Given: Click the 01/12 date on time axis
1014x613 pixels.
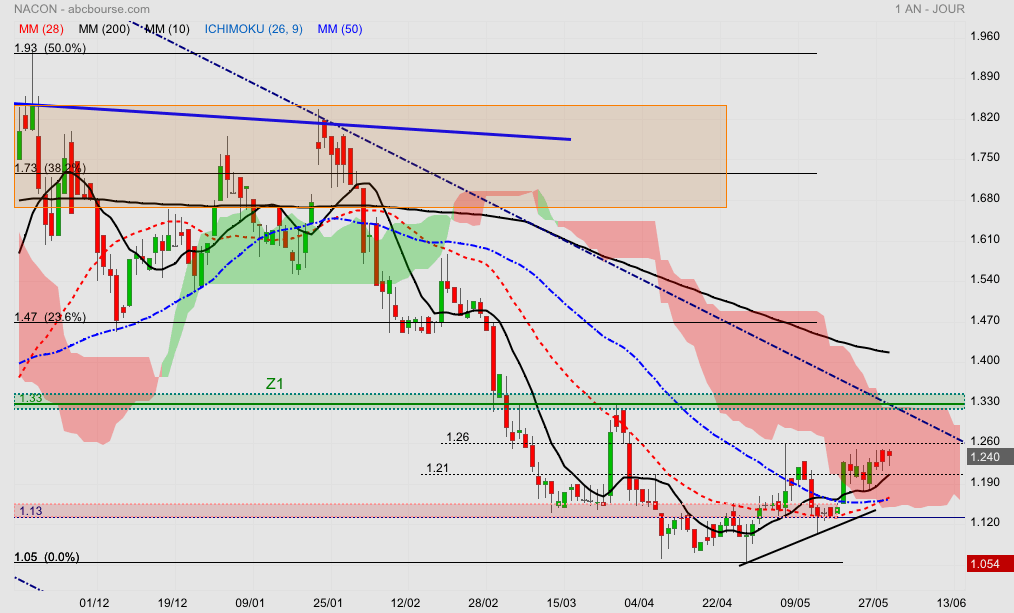Looking at the screenshot, I should click(94, 603).
